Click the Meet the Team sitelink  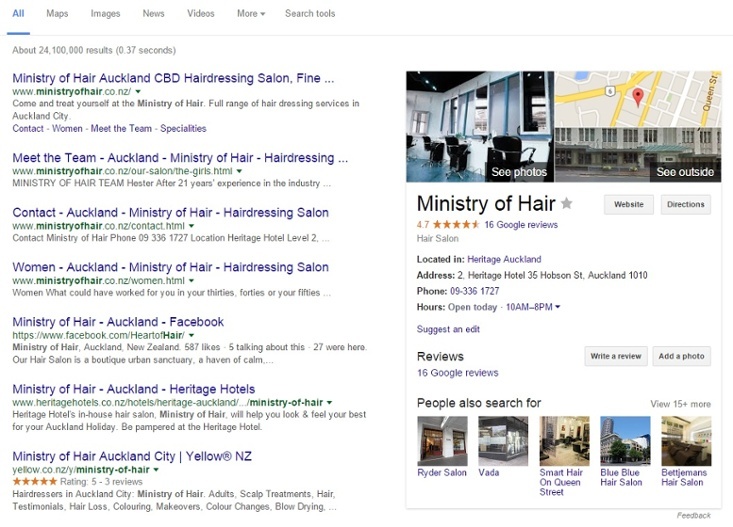tap(121, 129)
